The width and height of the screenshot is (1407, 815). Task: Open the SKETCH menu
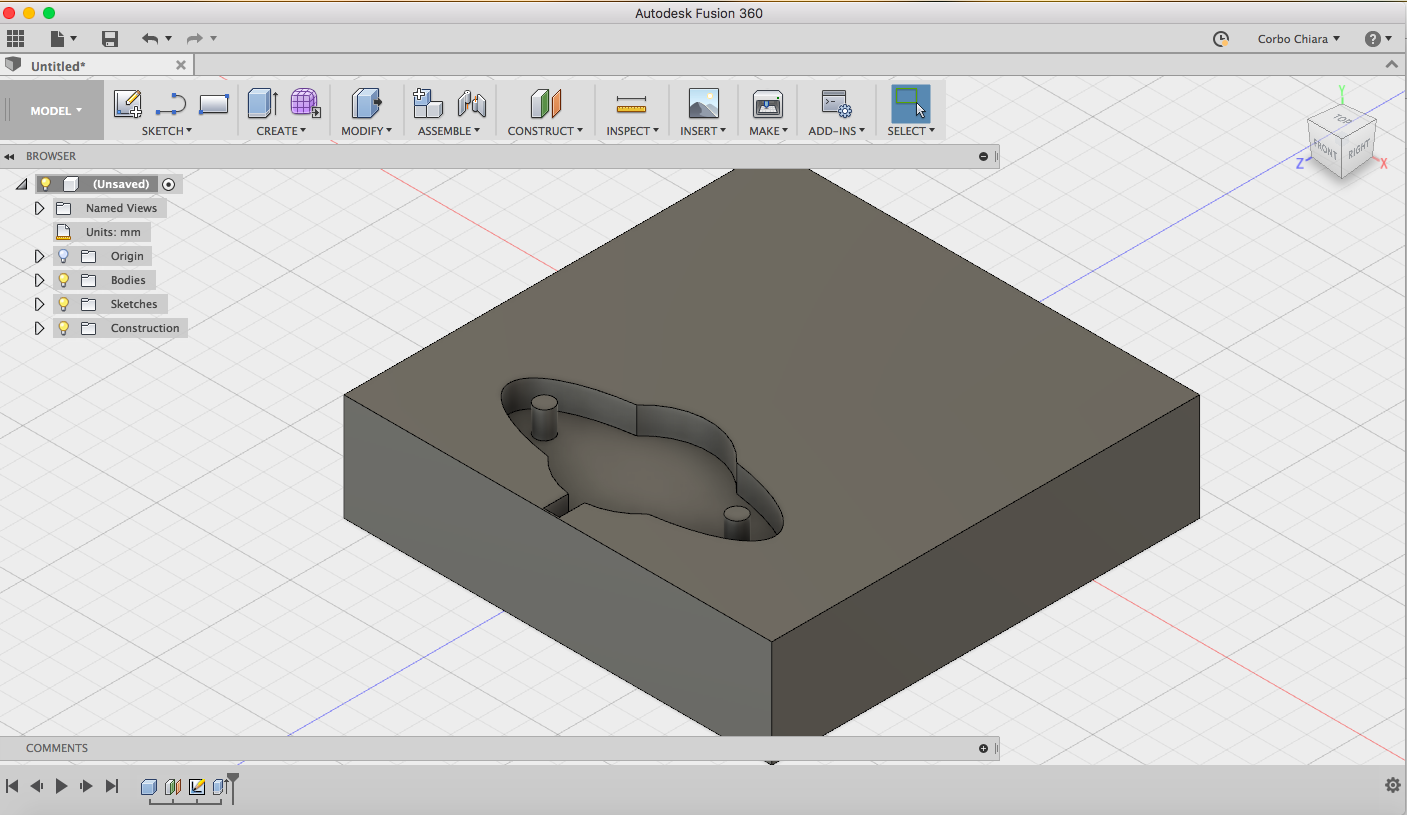click(x=166, y=131)
